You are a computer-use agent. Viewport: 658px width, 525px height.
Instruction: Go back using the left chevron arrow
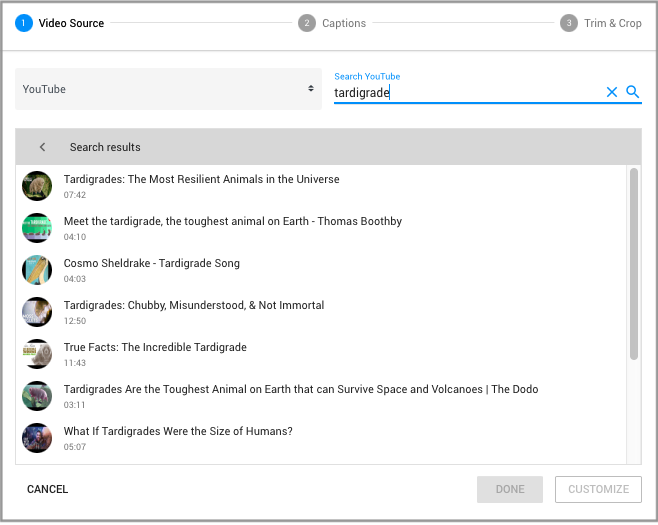[42, 147]
